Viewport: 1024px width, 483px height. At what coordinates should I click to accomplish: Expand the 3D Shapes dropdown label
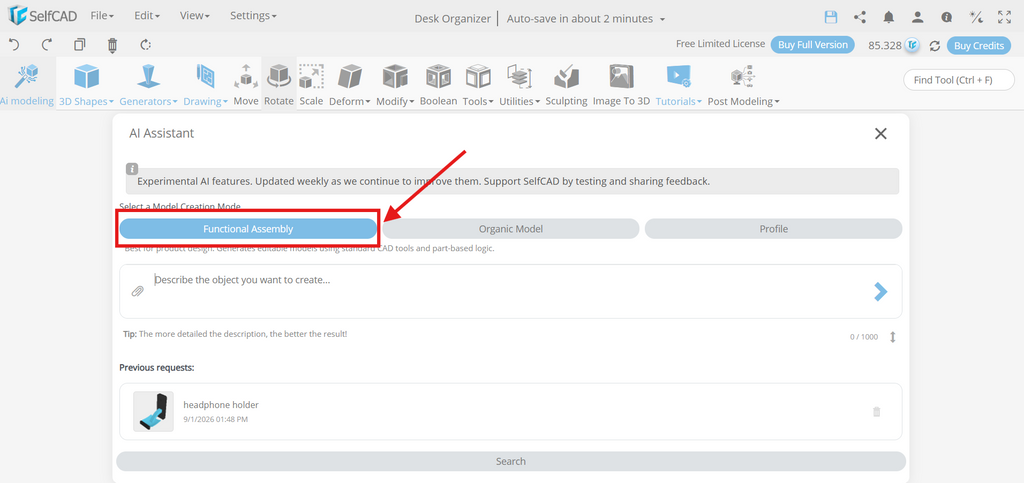(86, 101)
